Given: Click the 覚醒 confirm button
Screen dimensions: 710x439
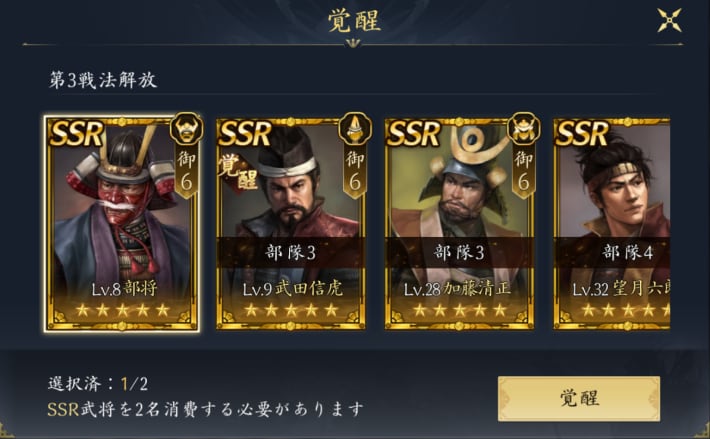Looking at the screenshot, I should click(579, 399).
